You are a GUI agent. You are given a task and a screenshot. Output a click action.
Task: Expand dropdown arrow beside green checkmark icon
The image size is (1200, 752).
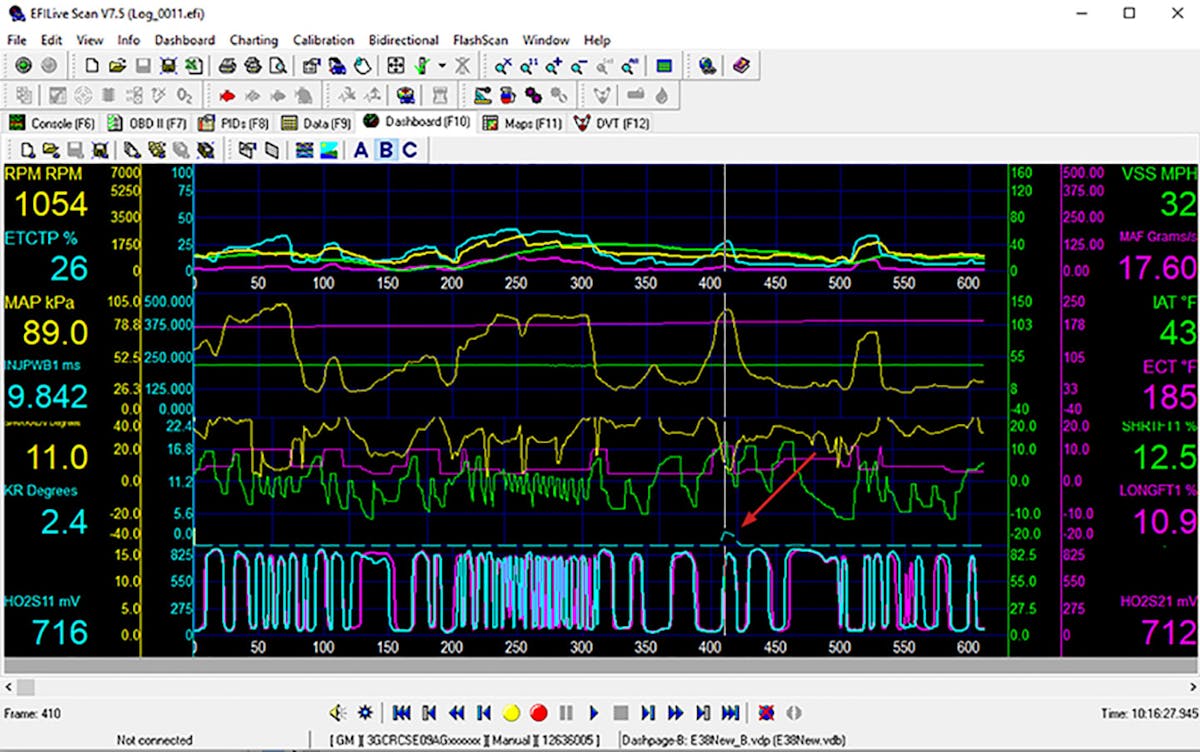pos(442,67)
